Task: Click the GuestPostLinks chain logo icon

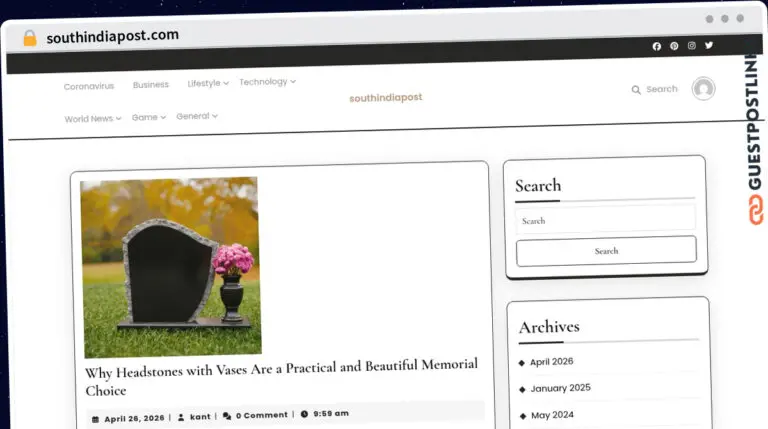Action: tap(756, 210)
